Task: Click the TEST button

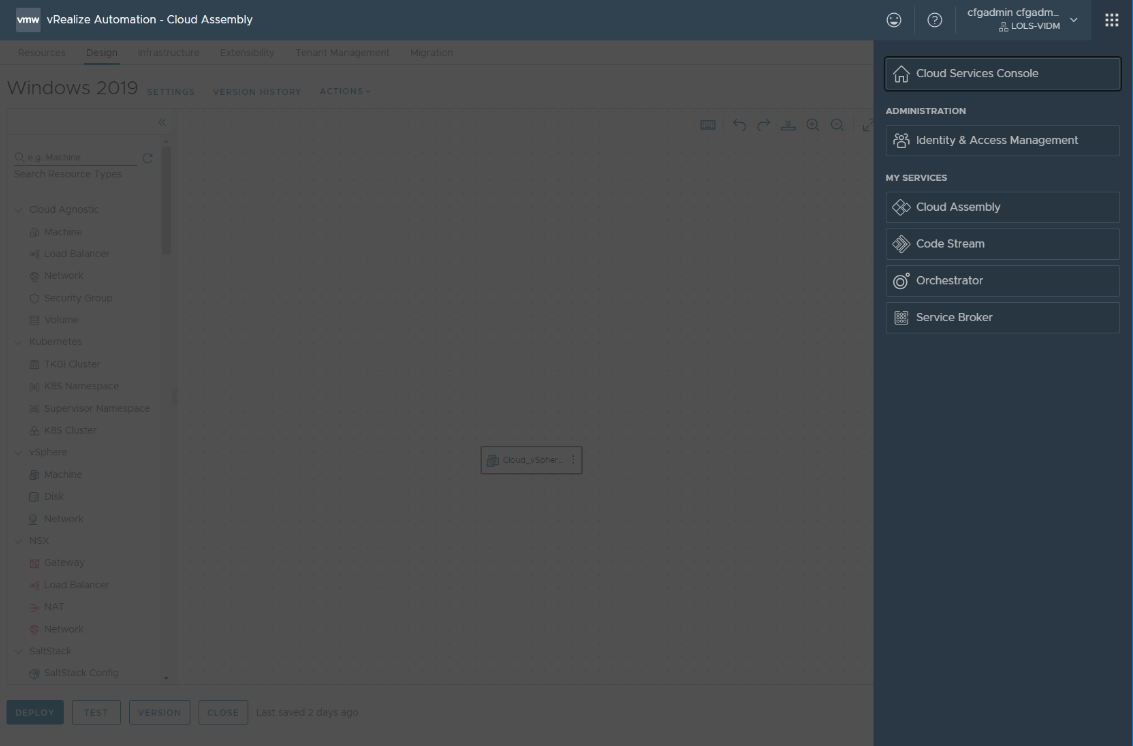Action: pos(96,713)
